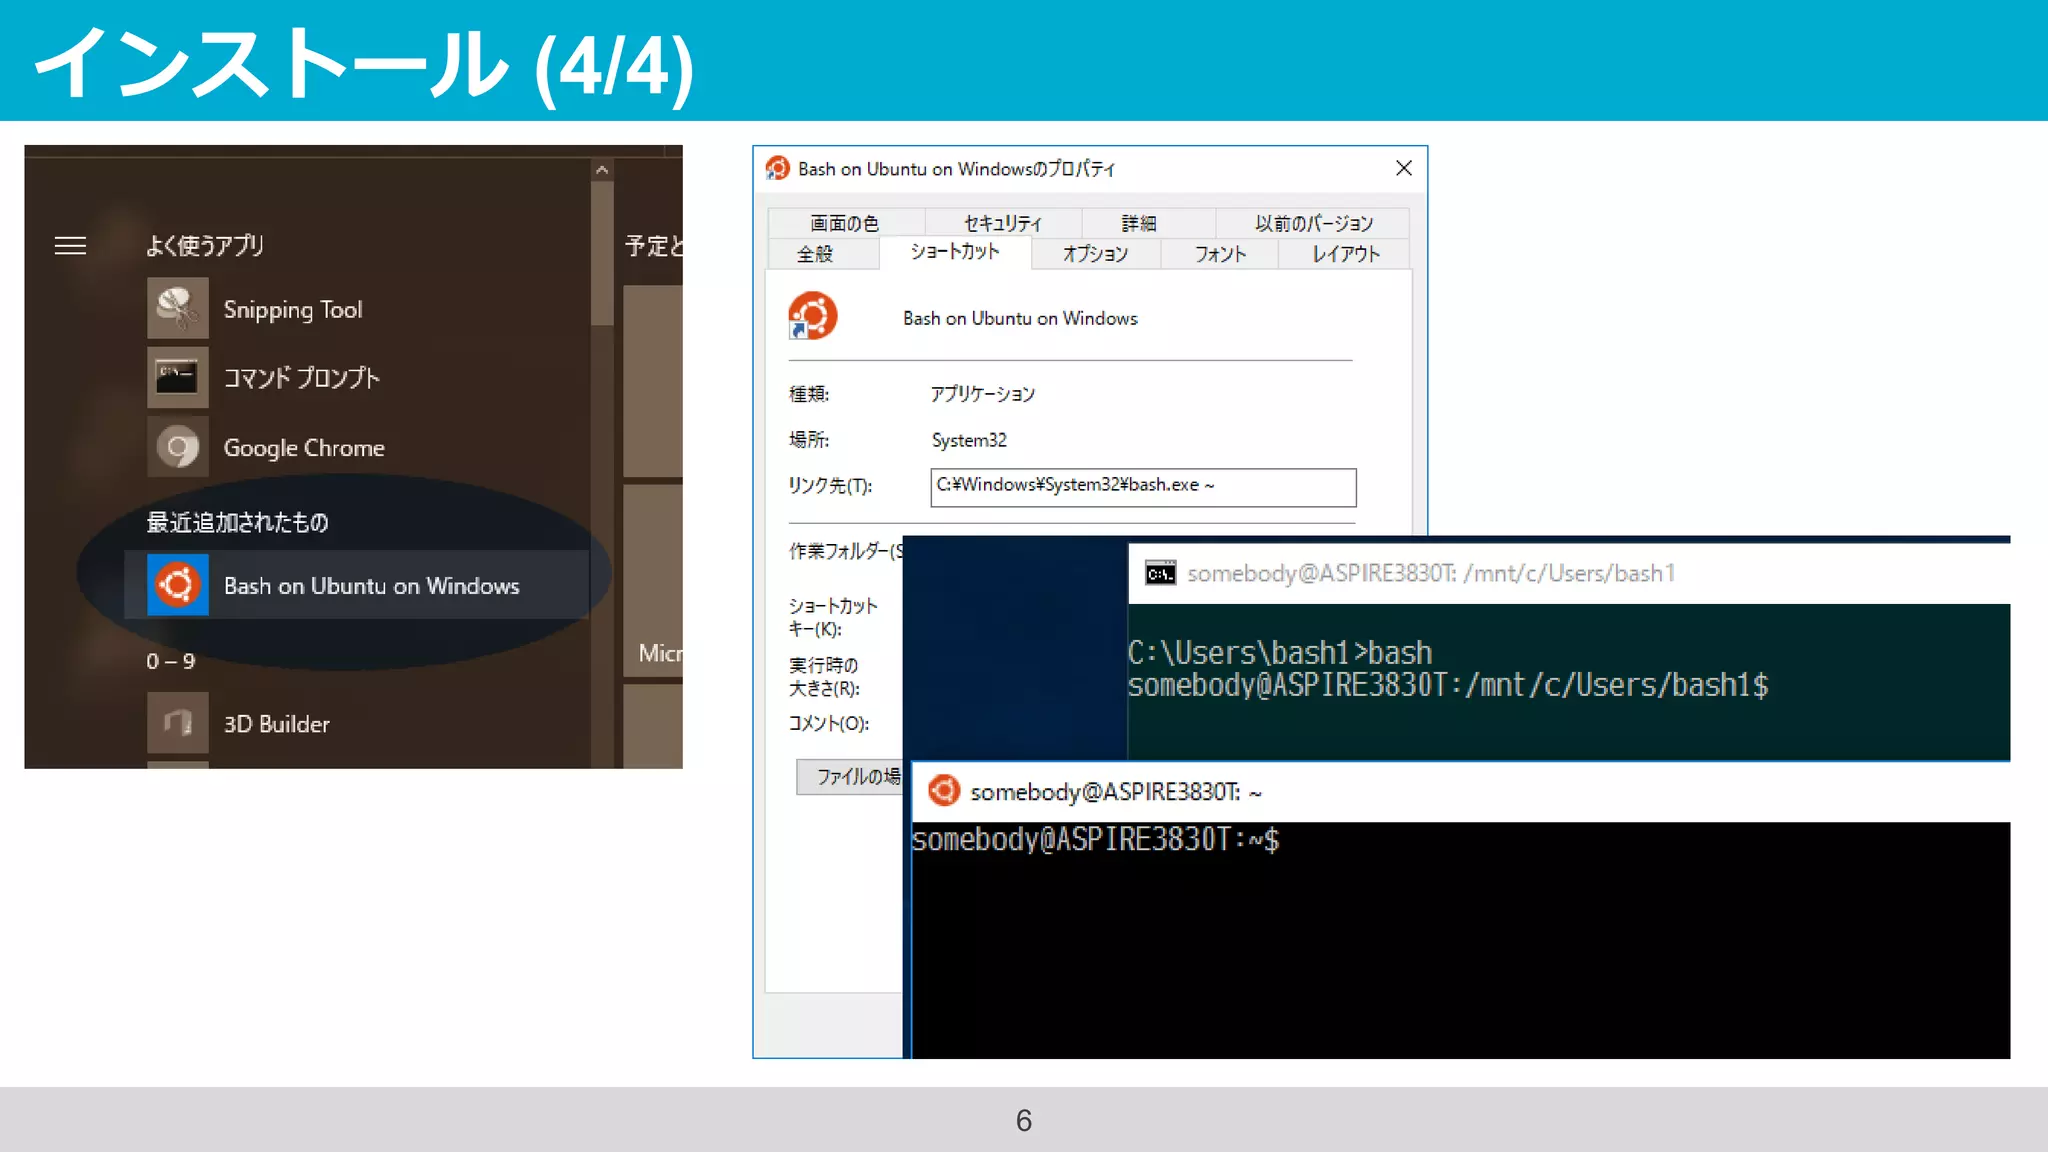Open the コマンド プロンプト icon
This screenshot has height=1152, width=2048.
[177, 377]
